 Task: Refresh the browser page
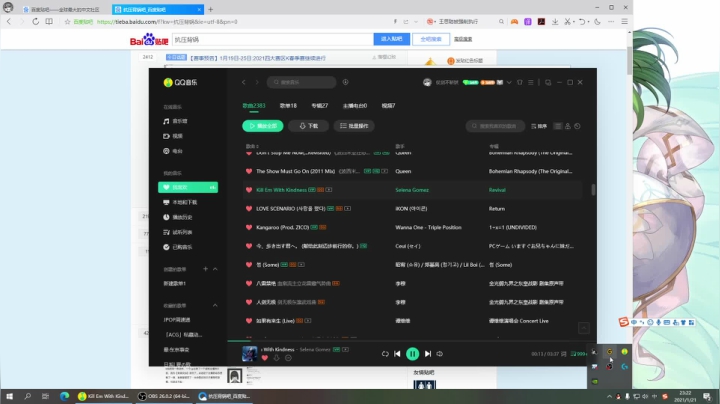[35, 22]
